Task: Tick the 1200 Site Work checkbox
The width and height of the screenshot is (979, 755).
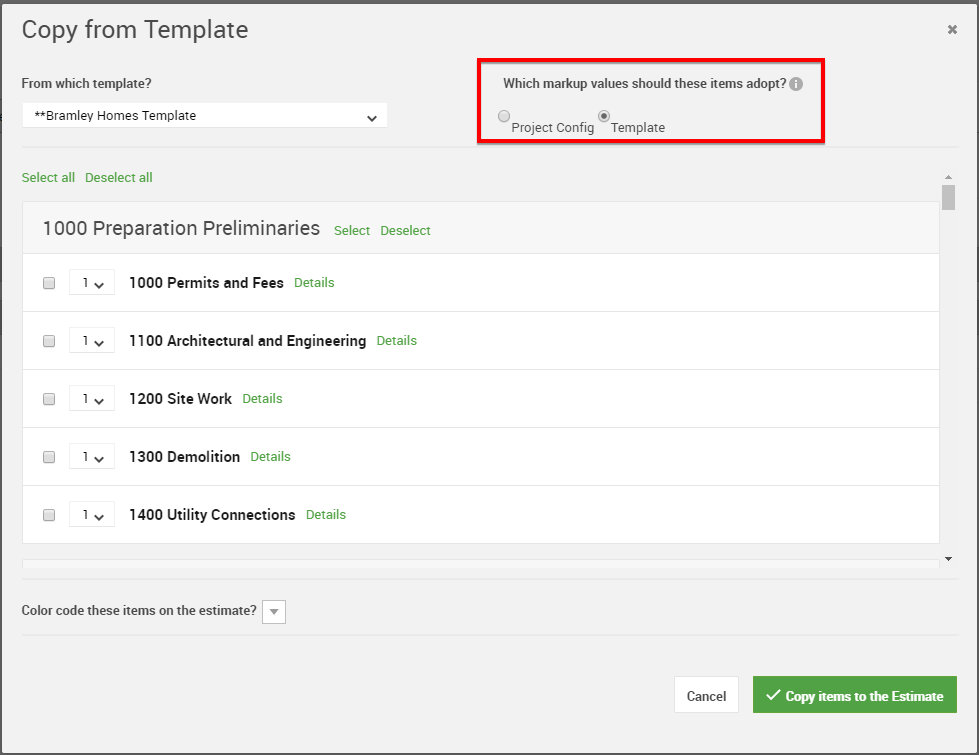Action: click(x=49, y=399)
